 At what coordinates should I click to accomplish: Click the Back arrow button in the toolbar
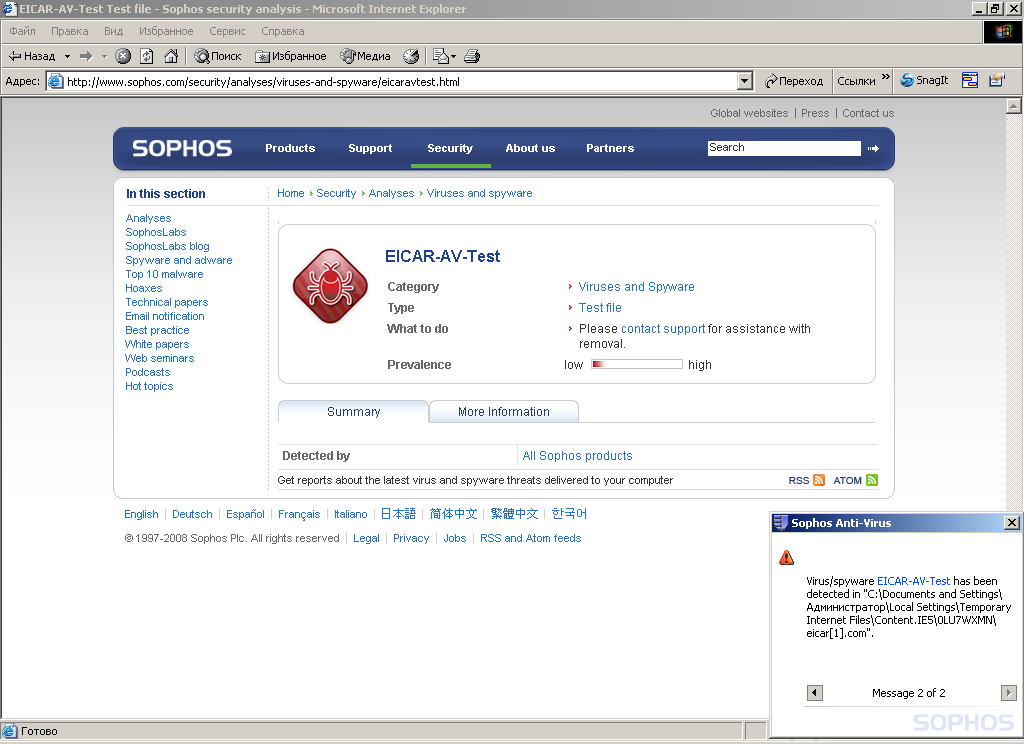(x=31, y=56)
